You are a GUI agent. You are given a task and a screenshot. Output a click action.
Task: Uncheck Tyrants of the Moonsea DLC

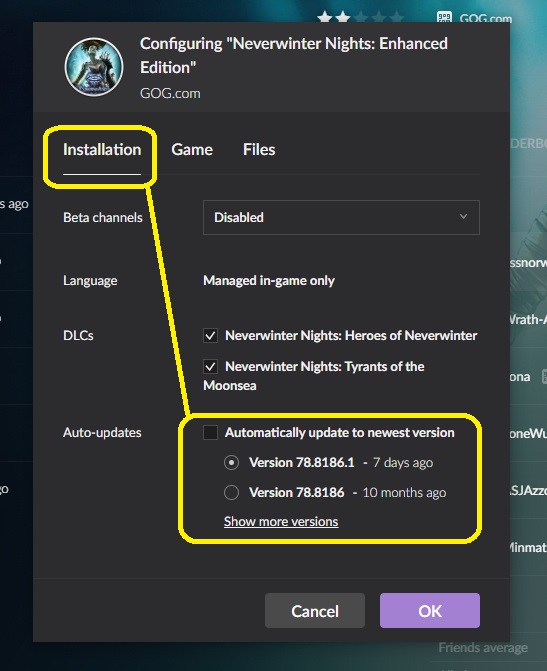point(210,367)
